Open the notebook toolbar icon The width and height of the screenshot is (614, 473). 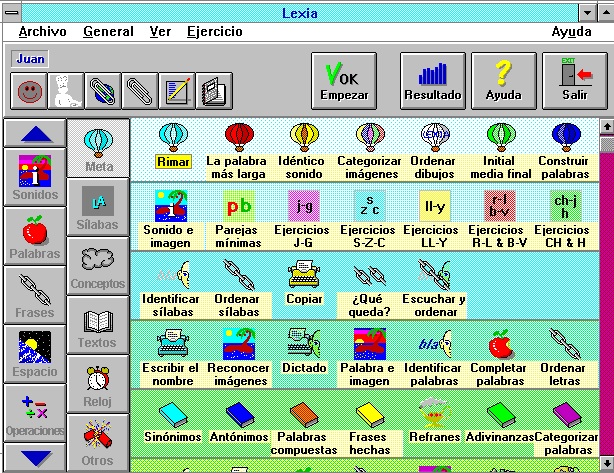[x=214, y=91]
